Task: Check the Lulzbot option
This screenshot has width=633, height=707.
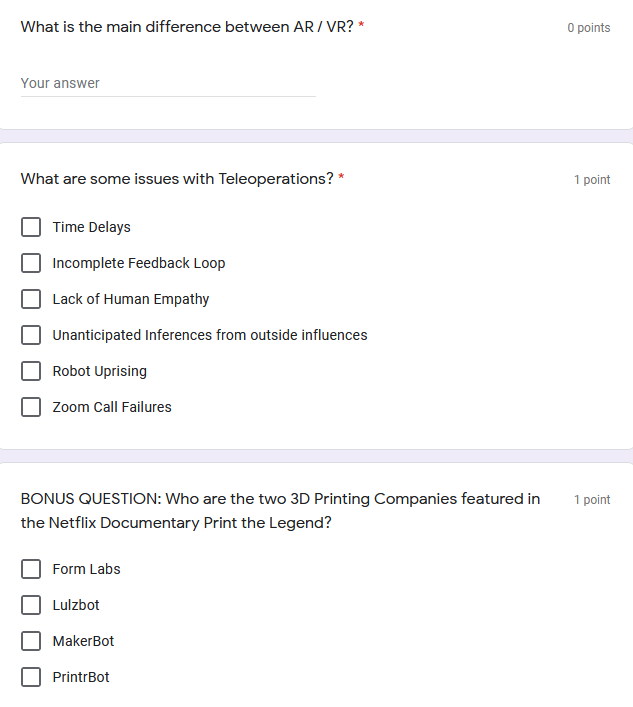Action: (x=32, y=605)
